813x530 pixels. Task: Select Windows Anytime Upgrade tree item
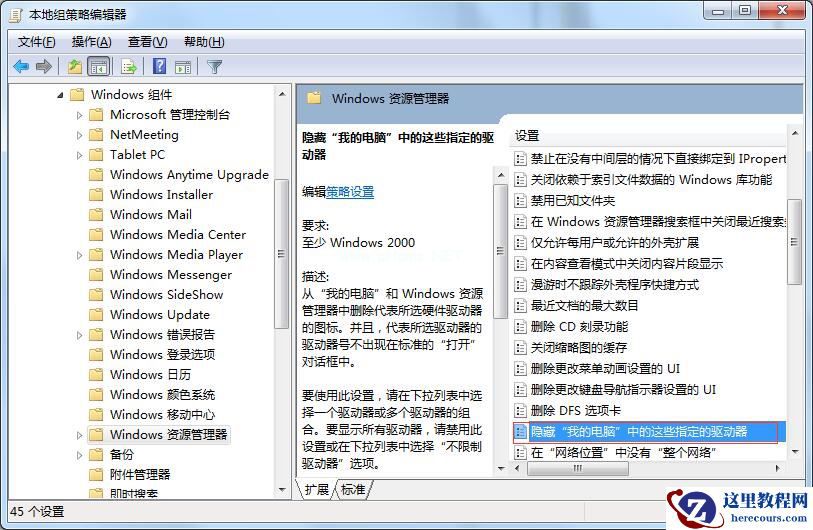pyautogui.click(x=189, y=175)
